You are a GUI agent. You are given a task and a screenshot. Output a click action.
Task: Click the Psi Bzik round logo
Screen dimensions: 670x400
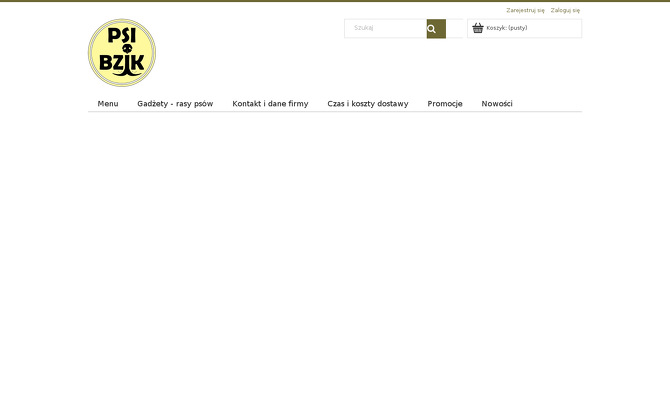122,53
